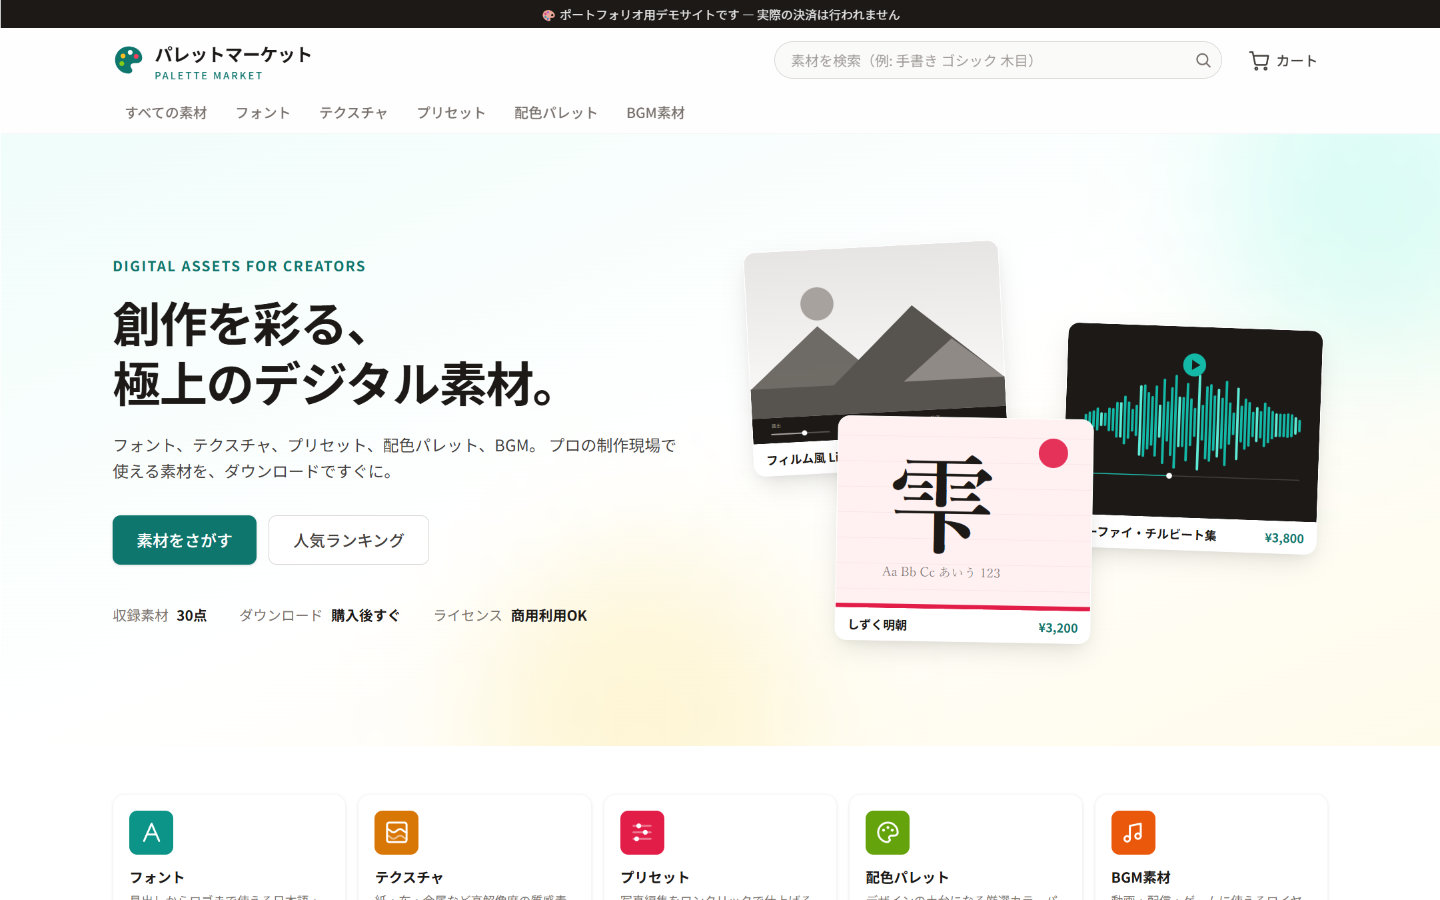Image resolution: width=1440 pixels, height=900 pixels.
Task: Click the カート link text
Action: tap(1296, 61)
